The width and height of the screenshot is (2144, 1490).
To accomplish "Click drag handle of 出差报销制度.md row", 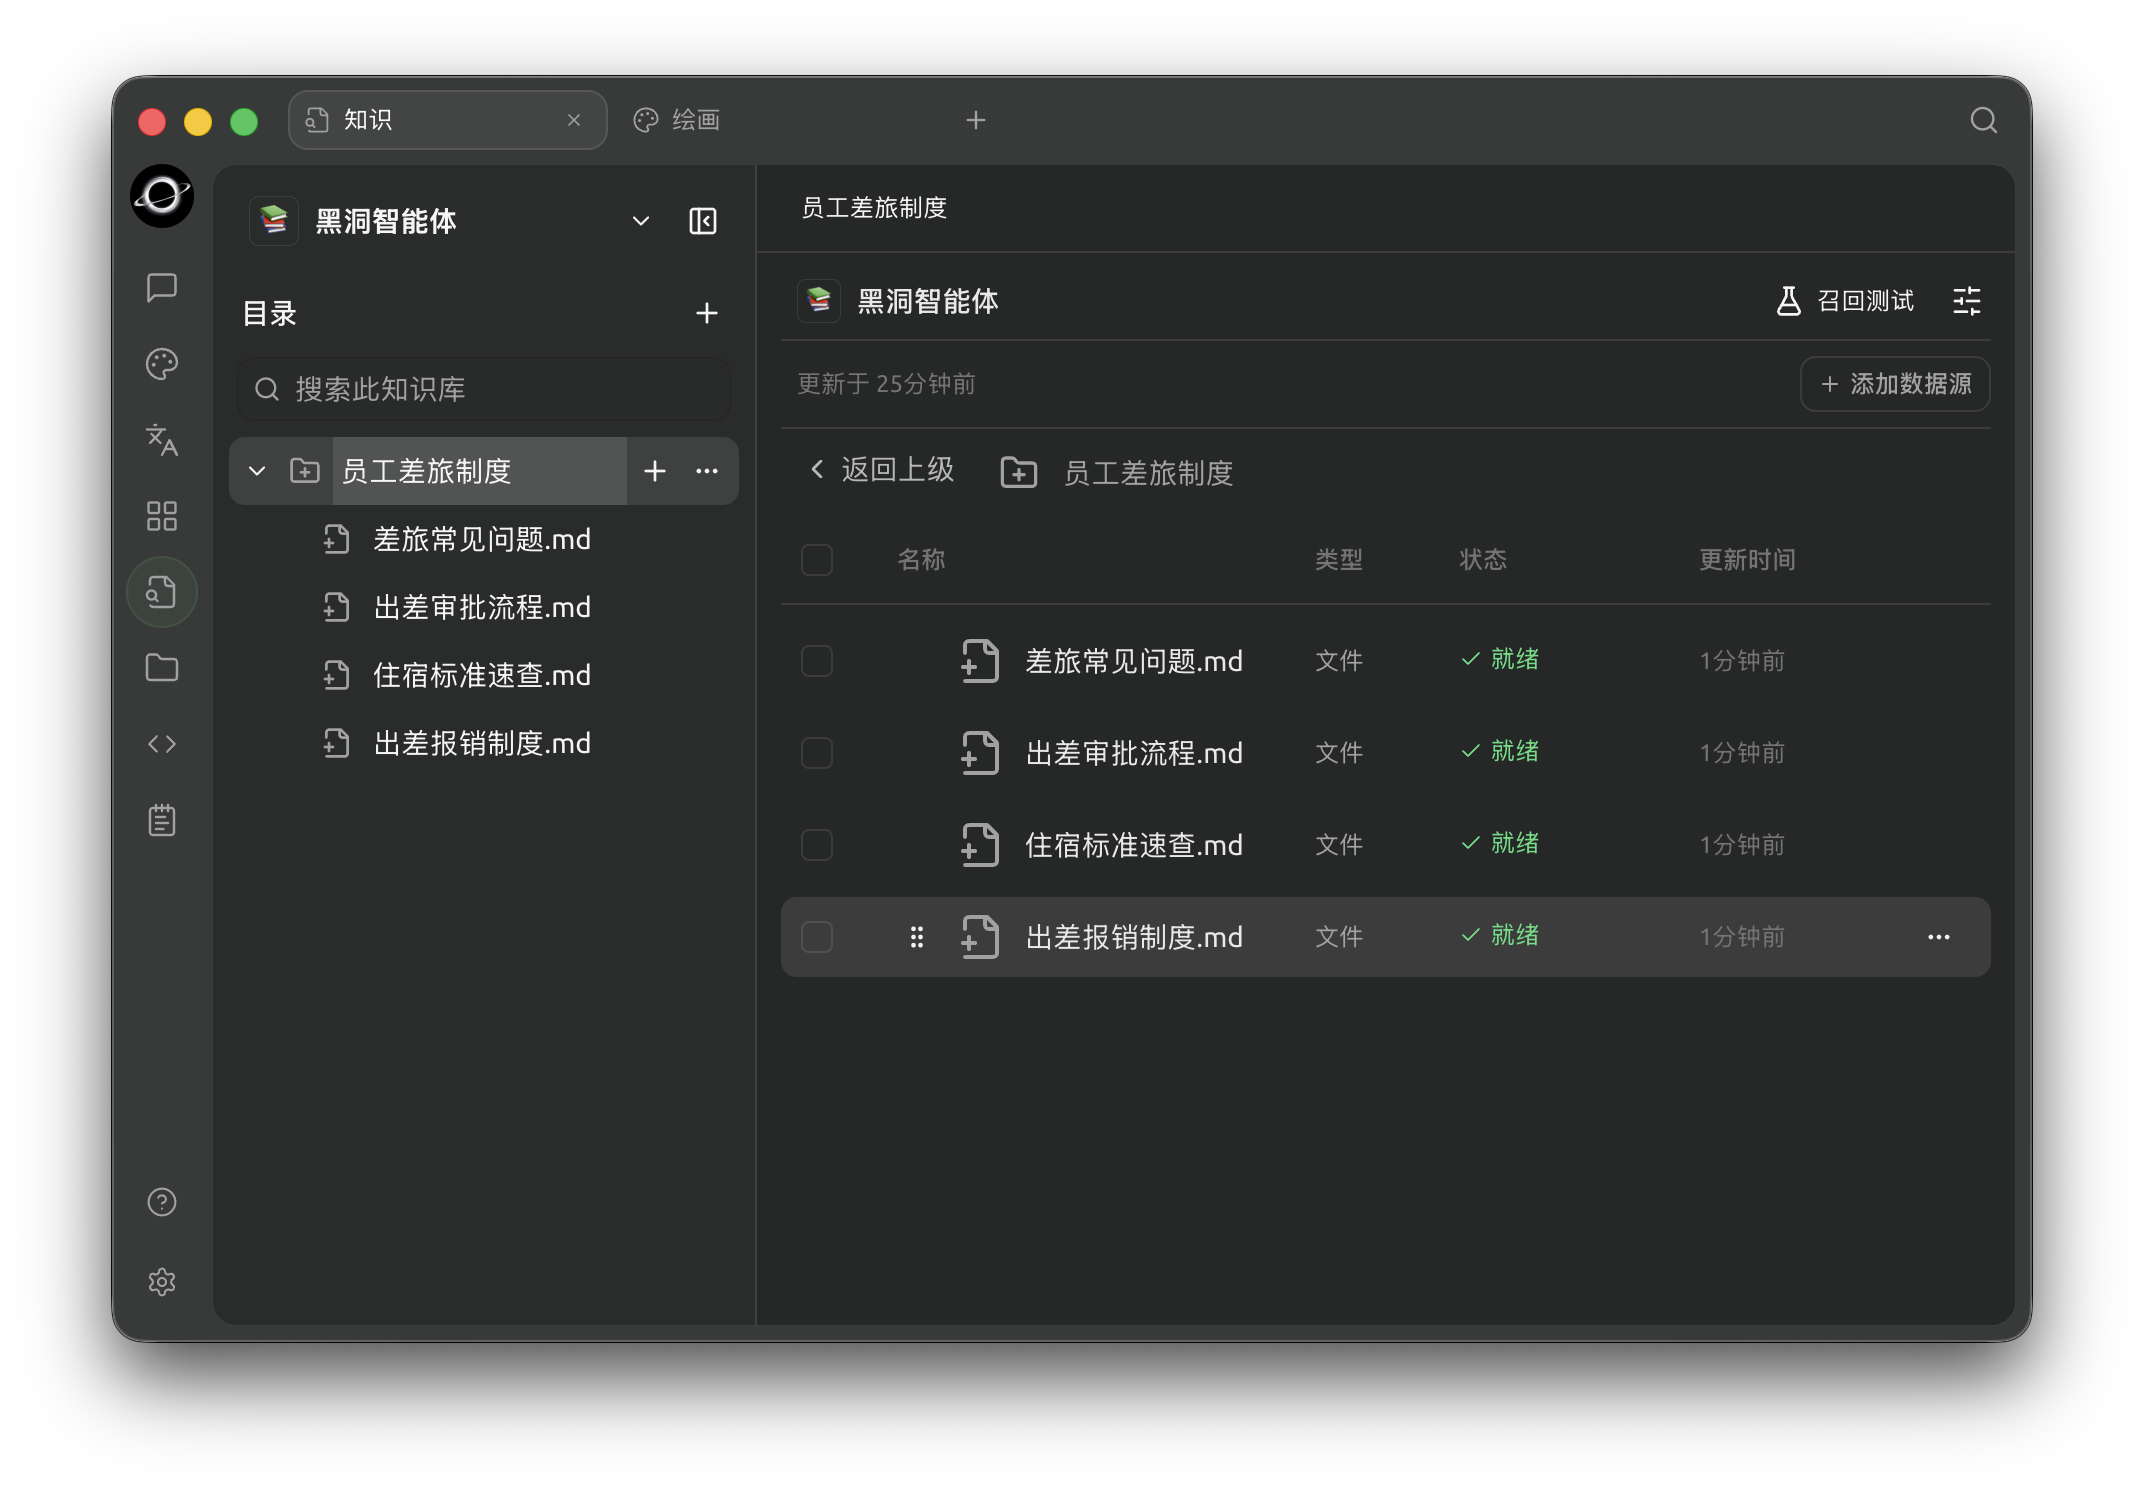I will click(x=917, y=937).
